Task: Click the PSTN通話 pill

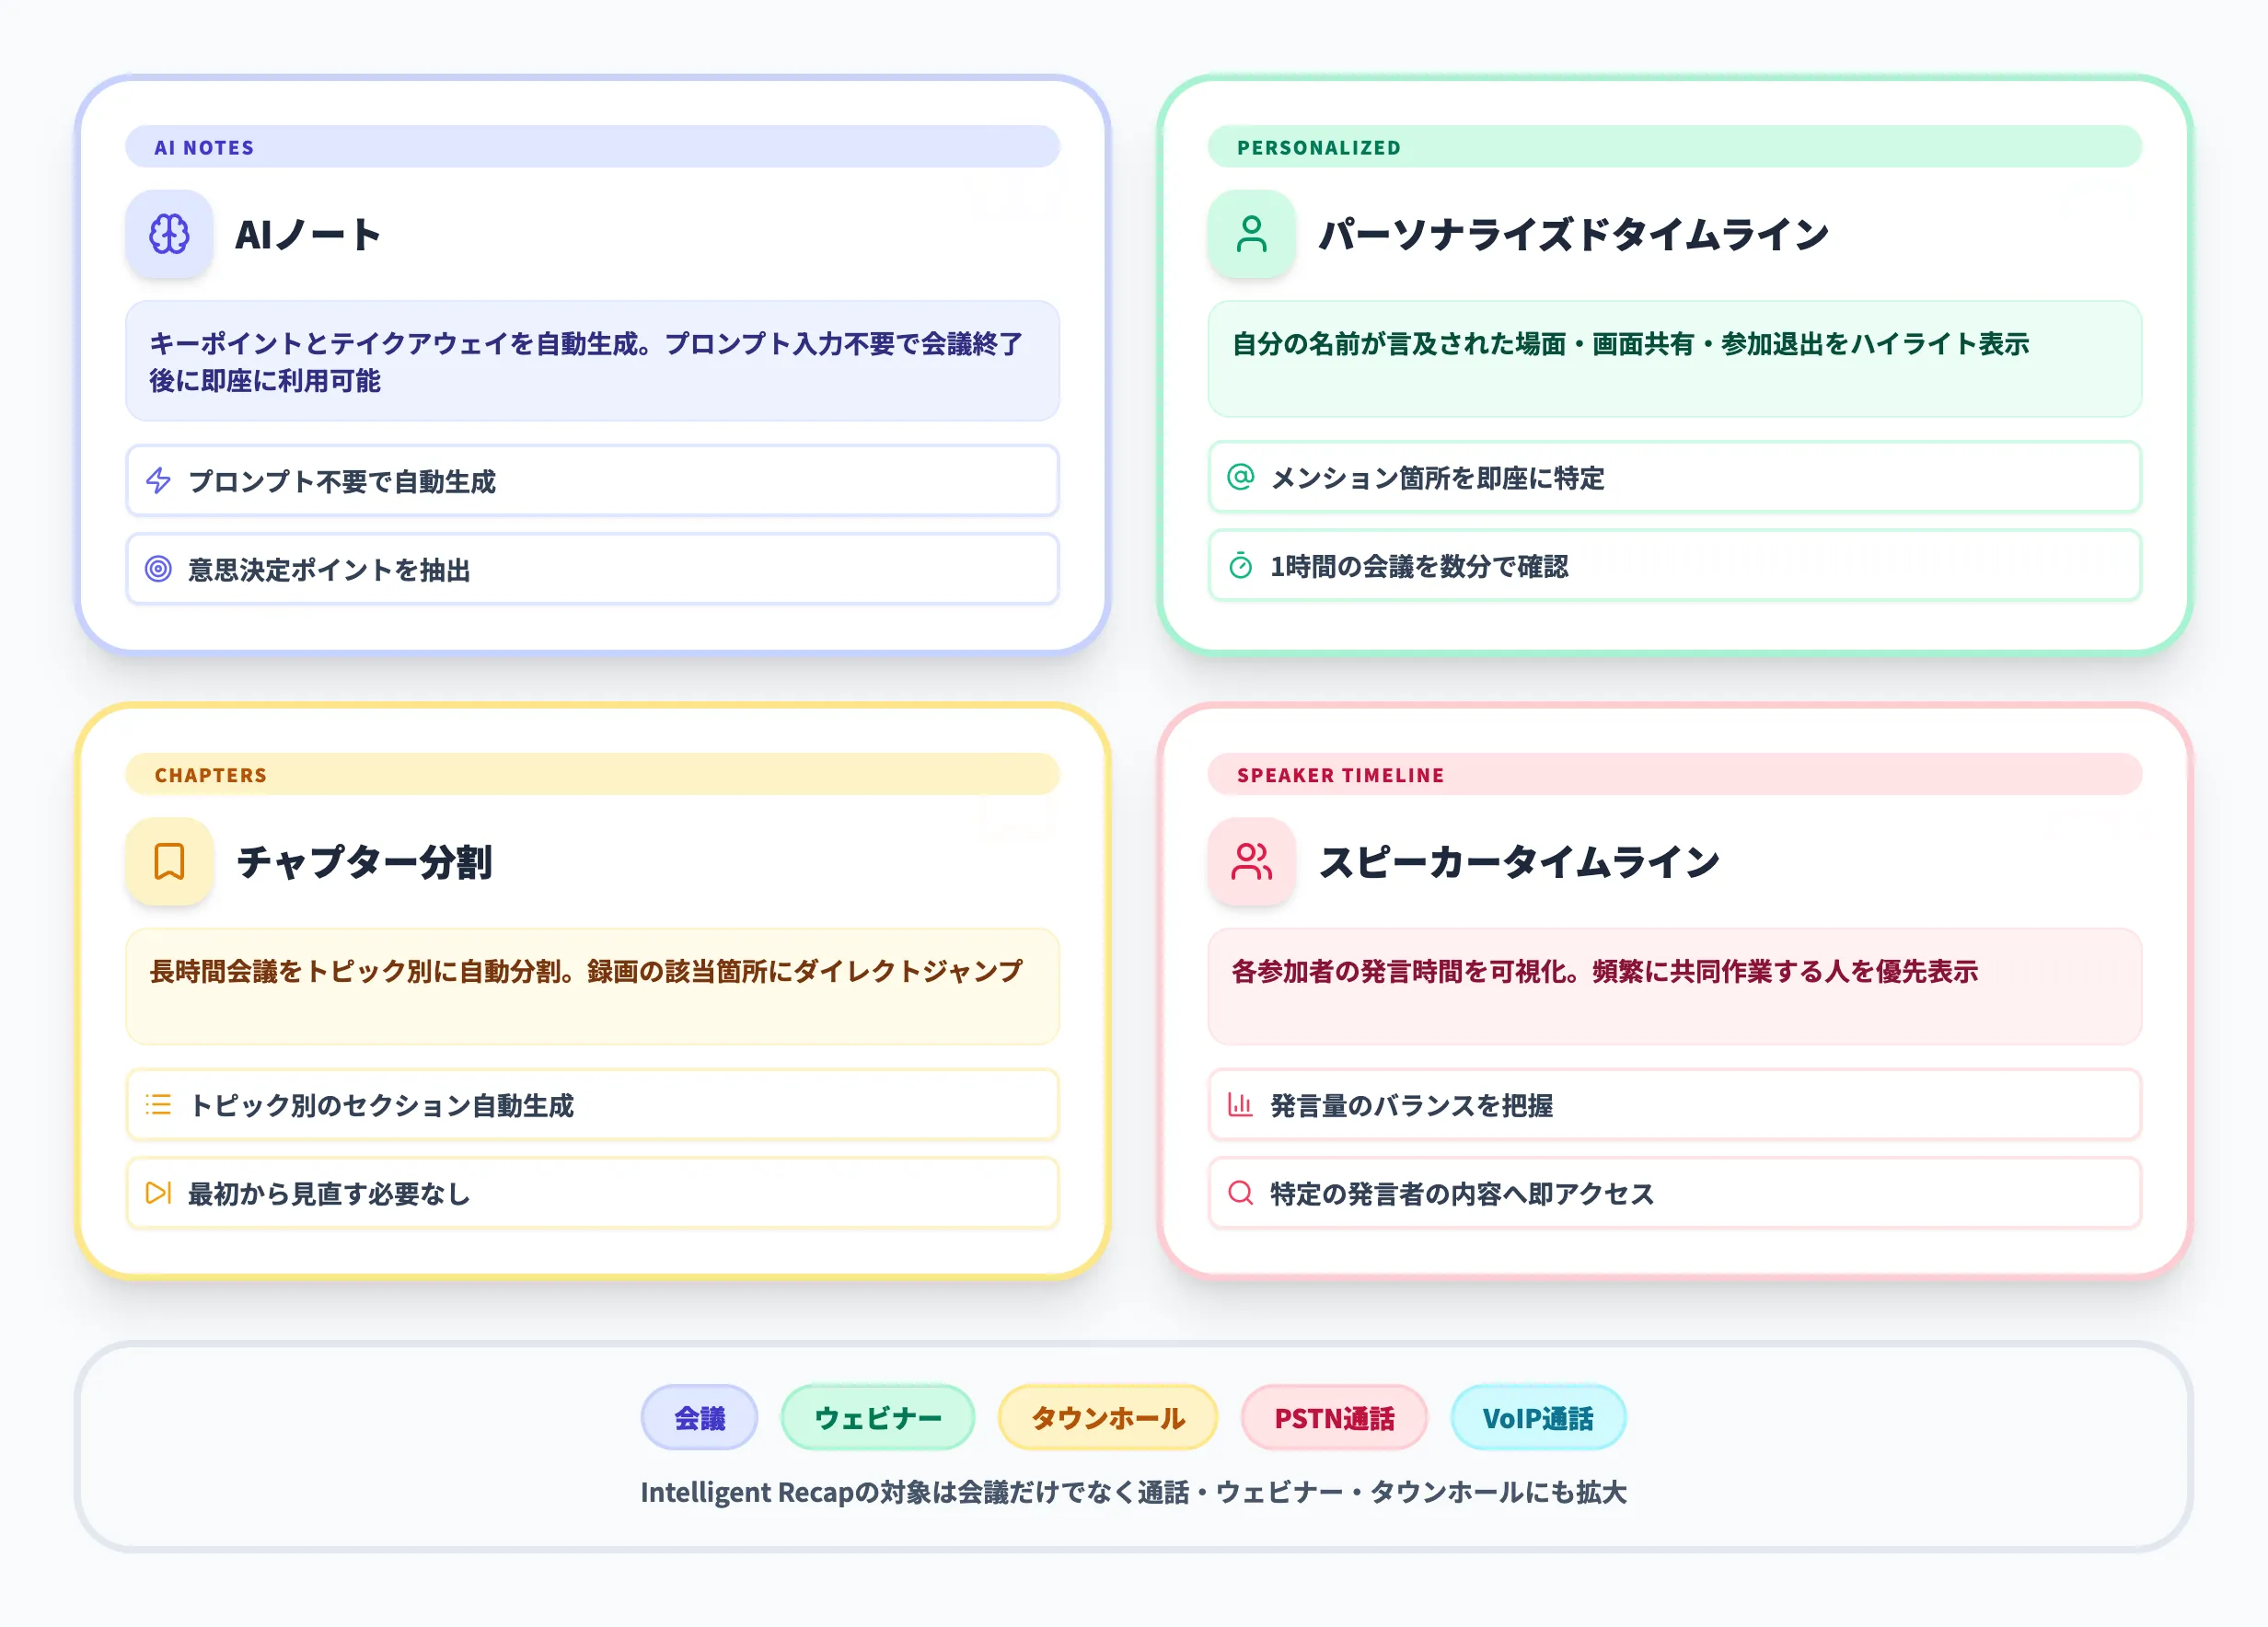Action: (x=1334, y=1417)
